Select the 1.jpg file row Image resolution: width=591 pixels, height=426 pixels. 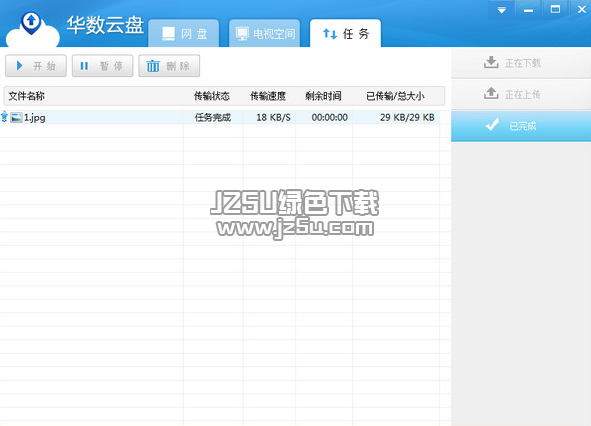coord(220,118)
